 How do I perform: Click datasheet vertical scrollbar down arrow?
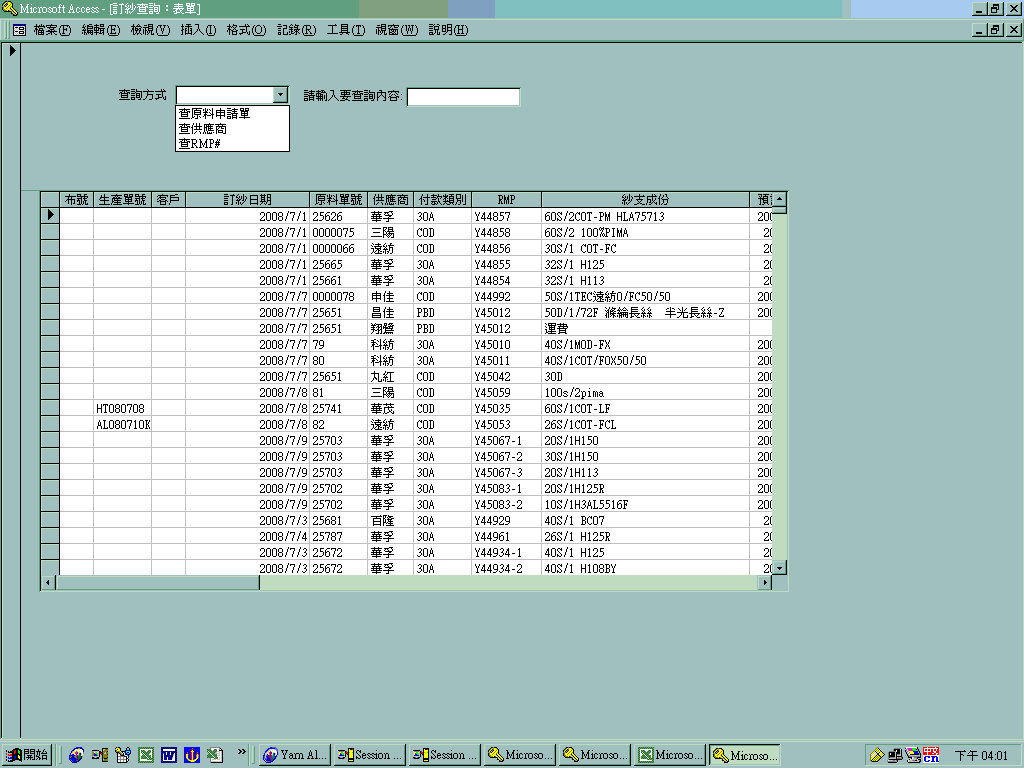780,568
